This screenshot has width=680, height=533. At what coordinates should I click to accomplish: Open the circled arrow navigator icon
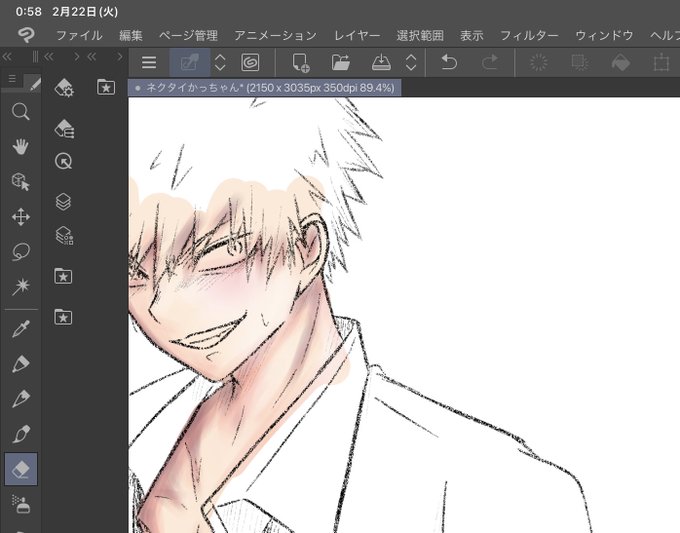click(64, 161)
